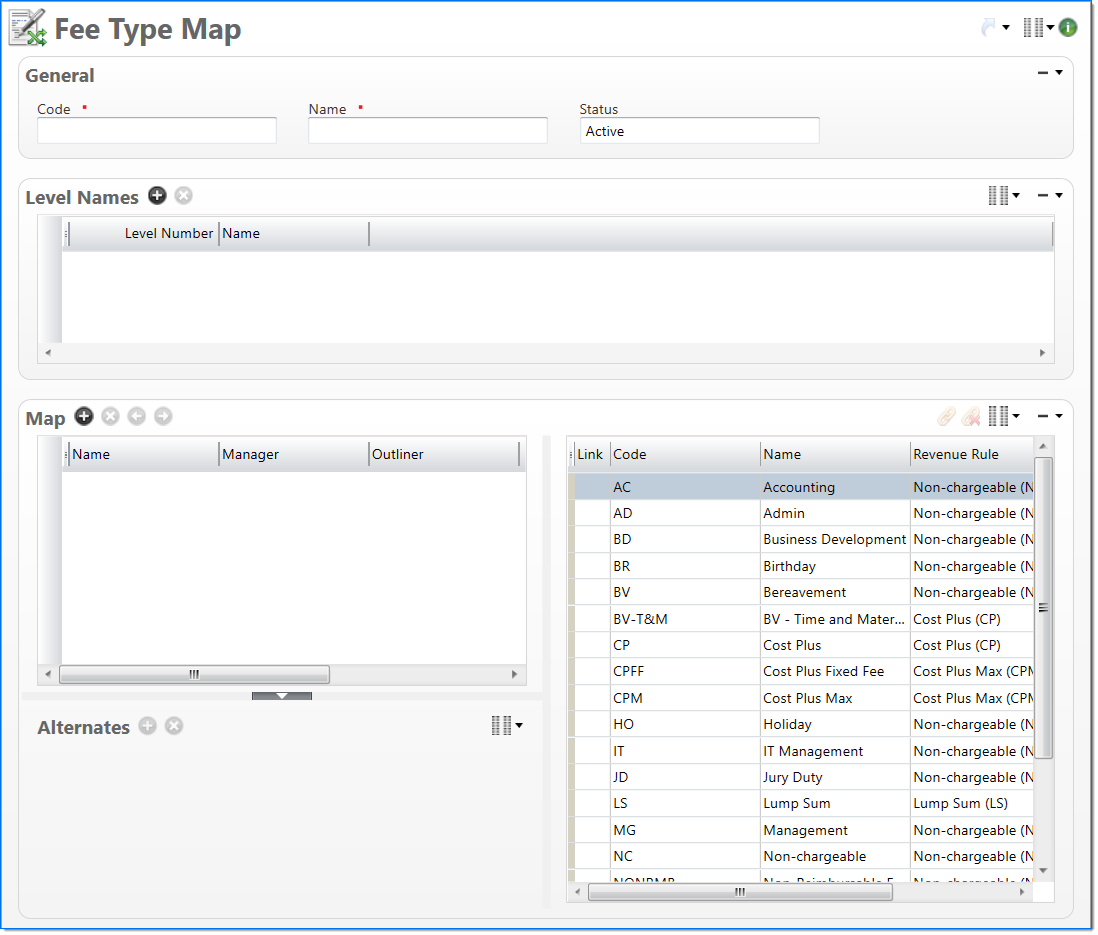Collapse the General section

[x=1043, y=73]
